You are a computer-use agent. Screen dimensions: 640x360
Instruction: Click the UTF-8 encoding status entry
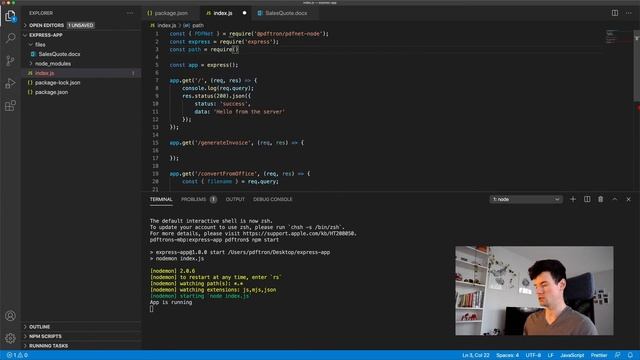coord(533,355)
